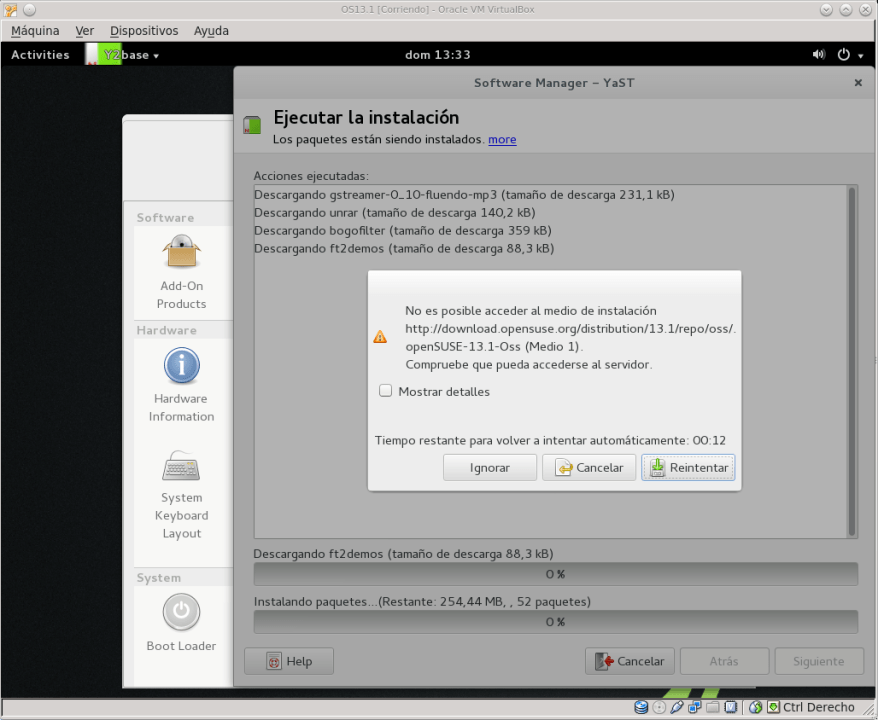Image resolution: width=878 pixels, height=720 pixels.
Task: Click the network activity icon in the status bar
Action: [x=692, y=706]
